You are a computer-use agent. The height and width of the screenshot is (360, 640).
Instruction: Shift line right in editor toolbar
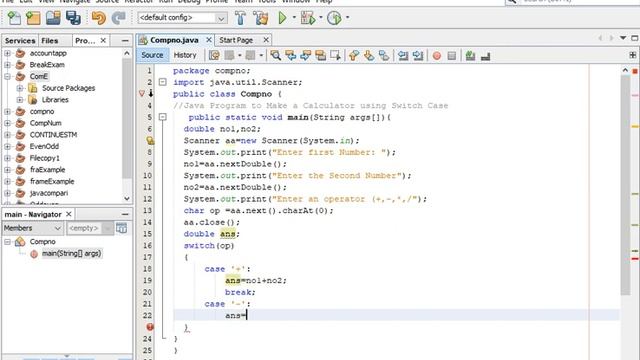tap(418, 56)
